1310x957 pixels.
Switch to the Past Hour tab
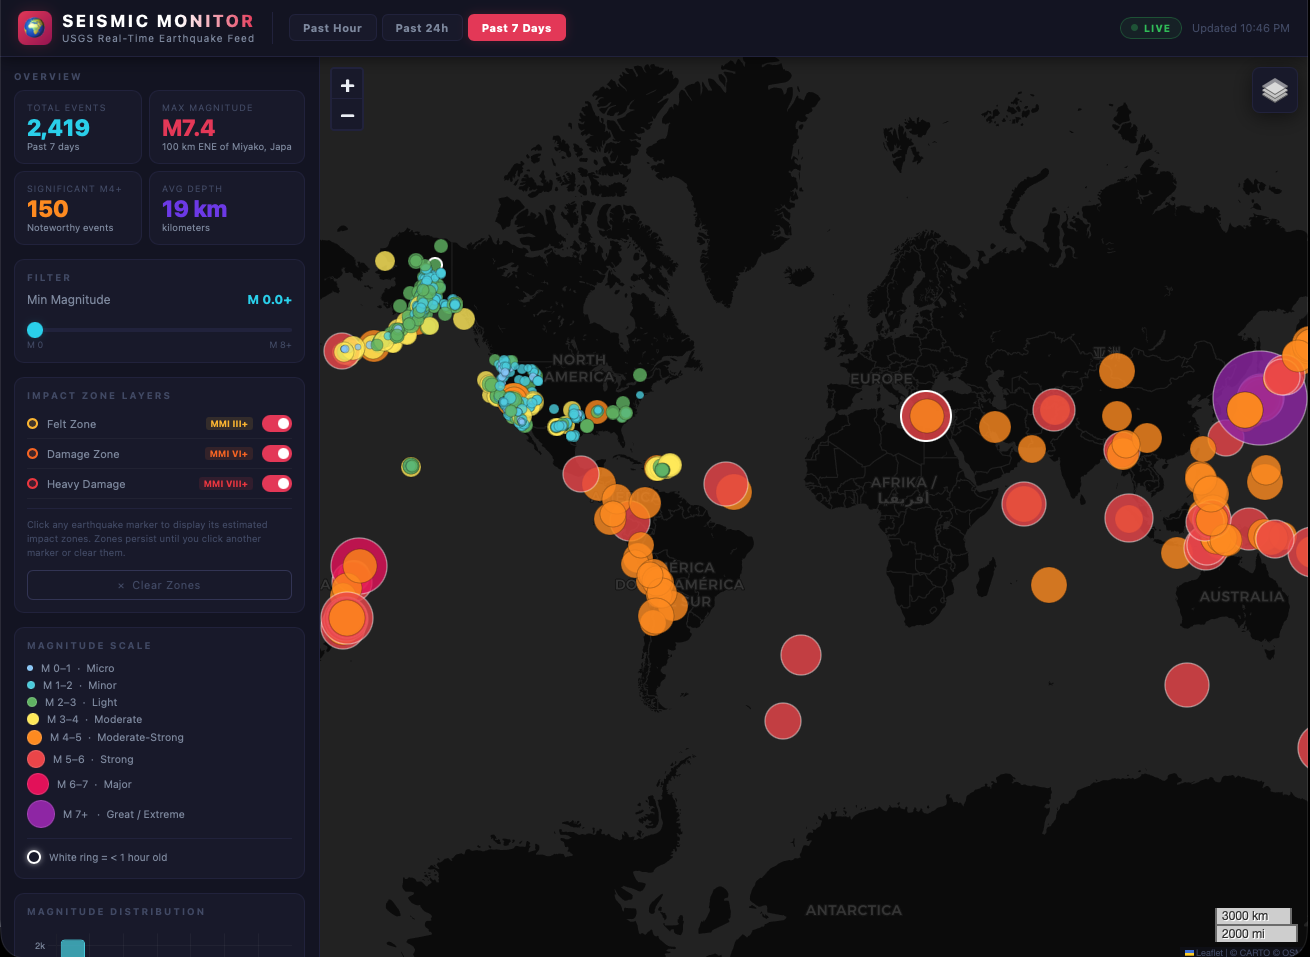(x=332, y=27)
